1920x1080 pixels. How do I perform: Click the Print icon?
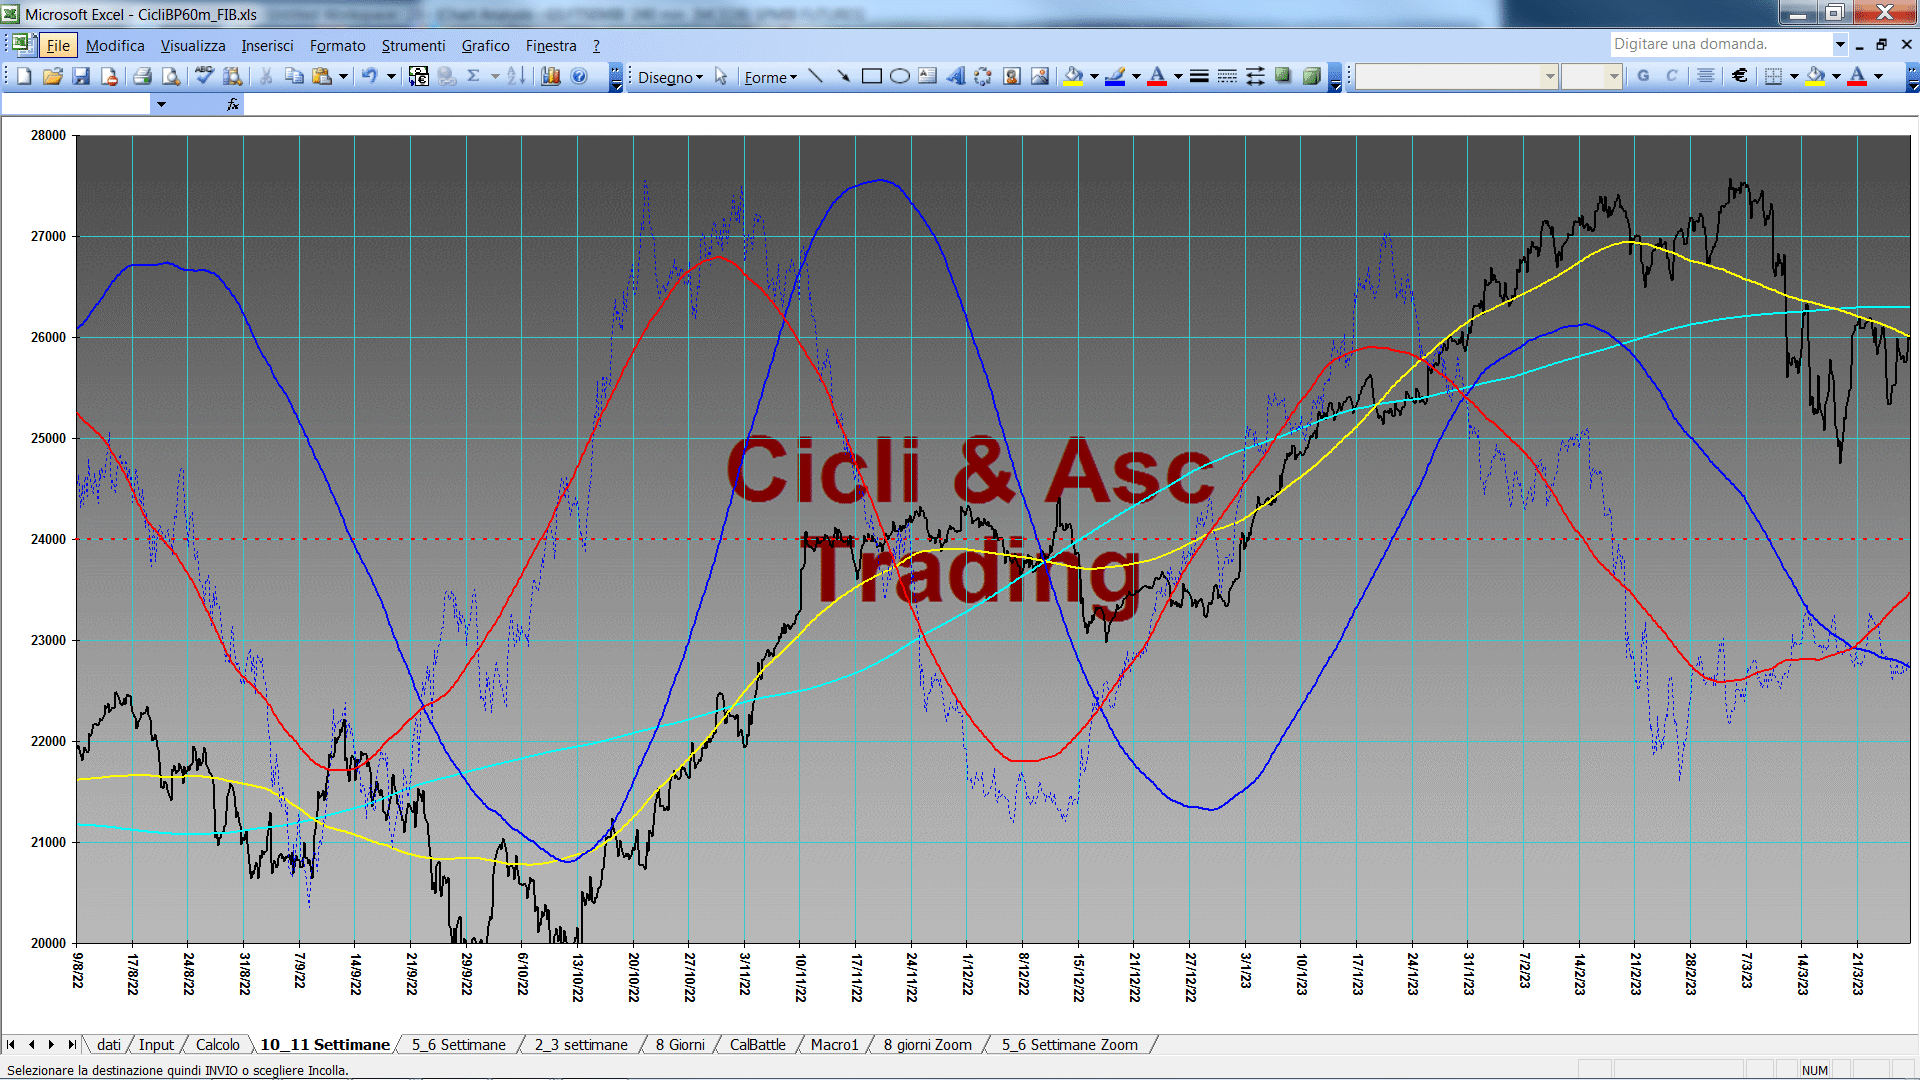point(142,76)
